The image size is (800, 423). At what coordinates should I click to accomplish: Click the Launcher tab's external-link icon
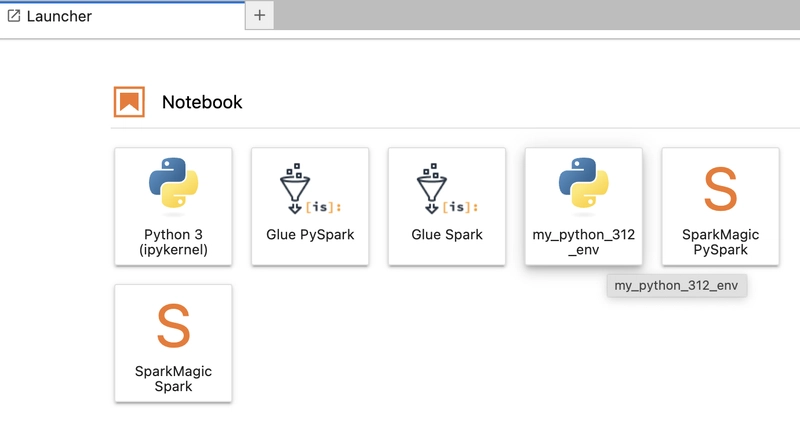(14, 16)
